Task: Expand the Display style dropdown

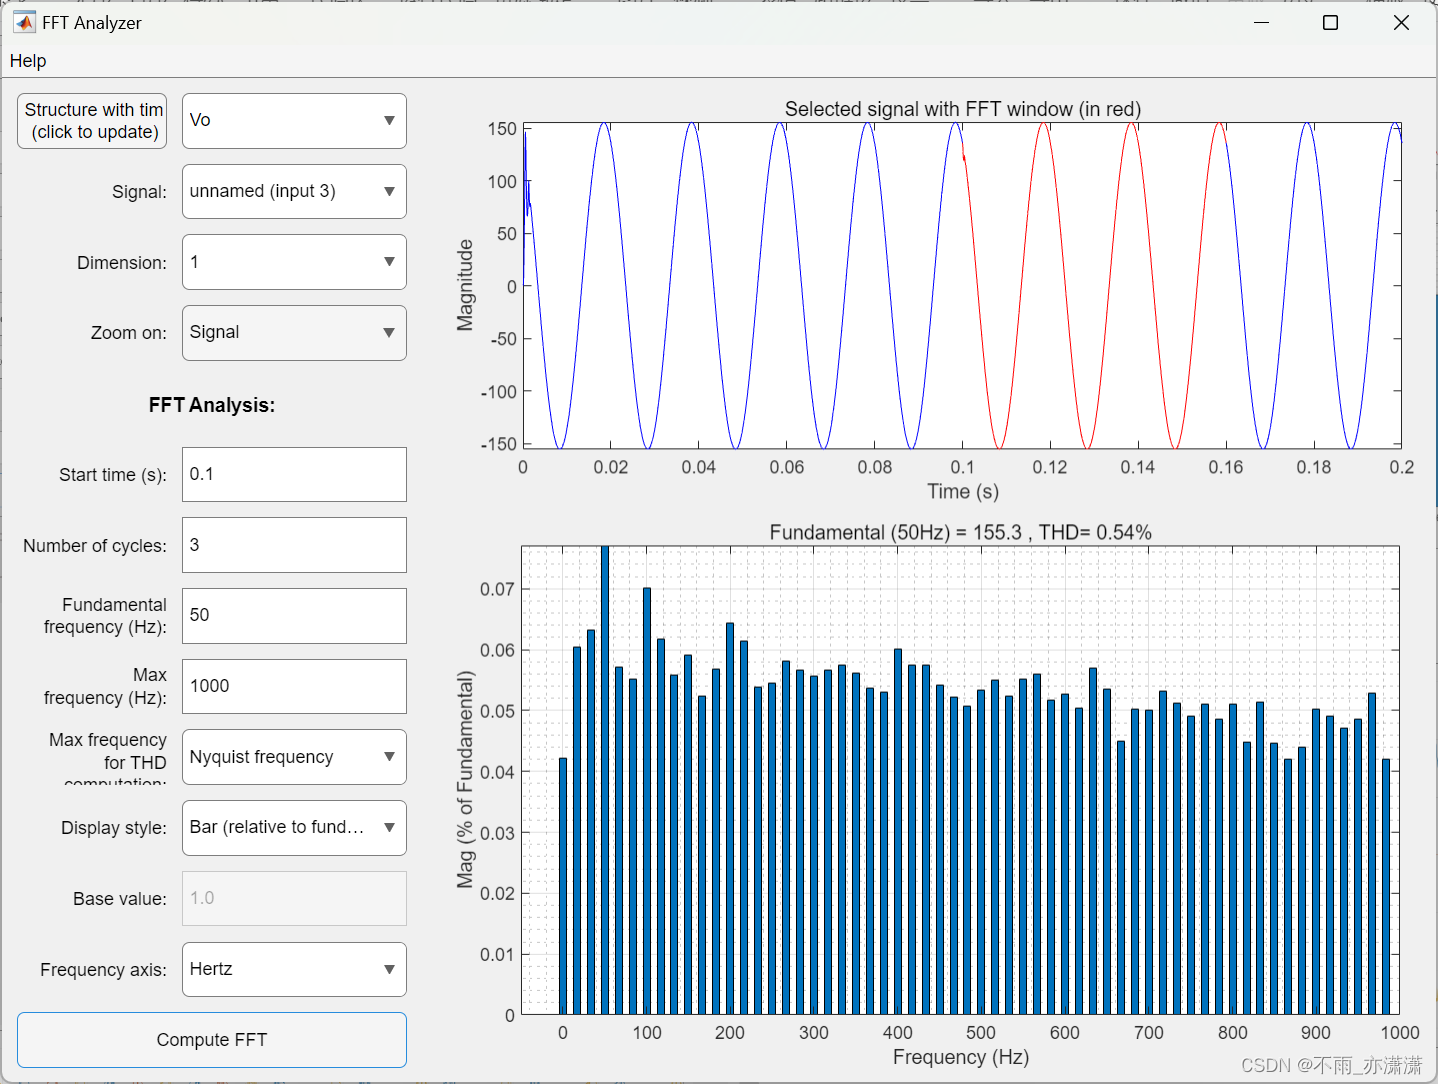Action: [294, 828]
